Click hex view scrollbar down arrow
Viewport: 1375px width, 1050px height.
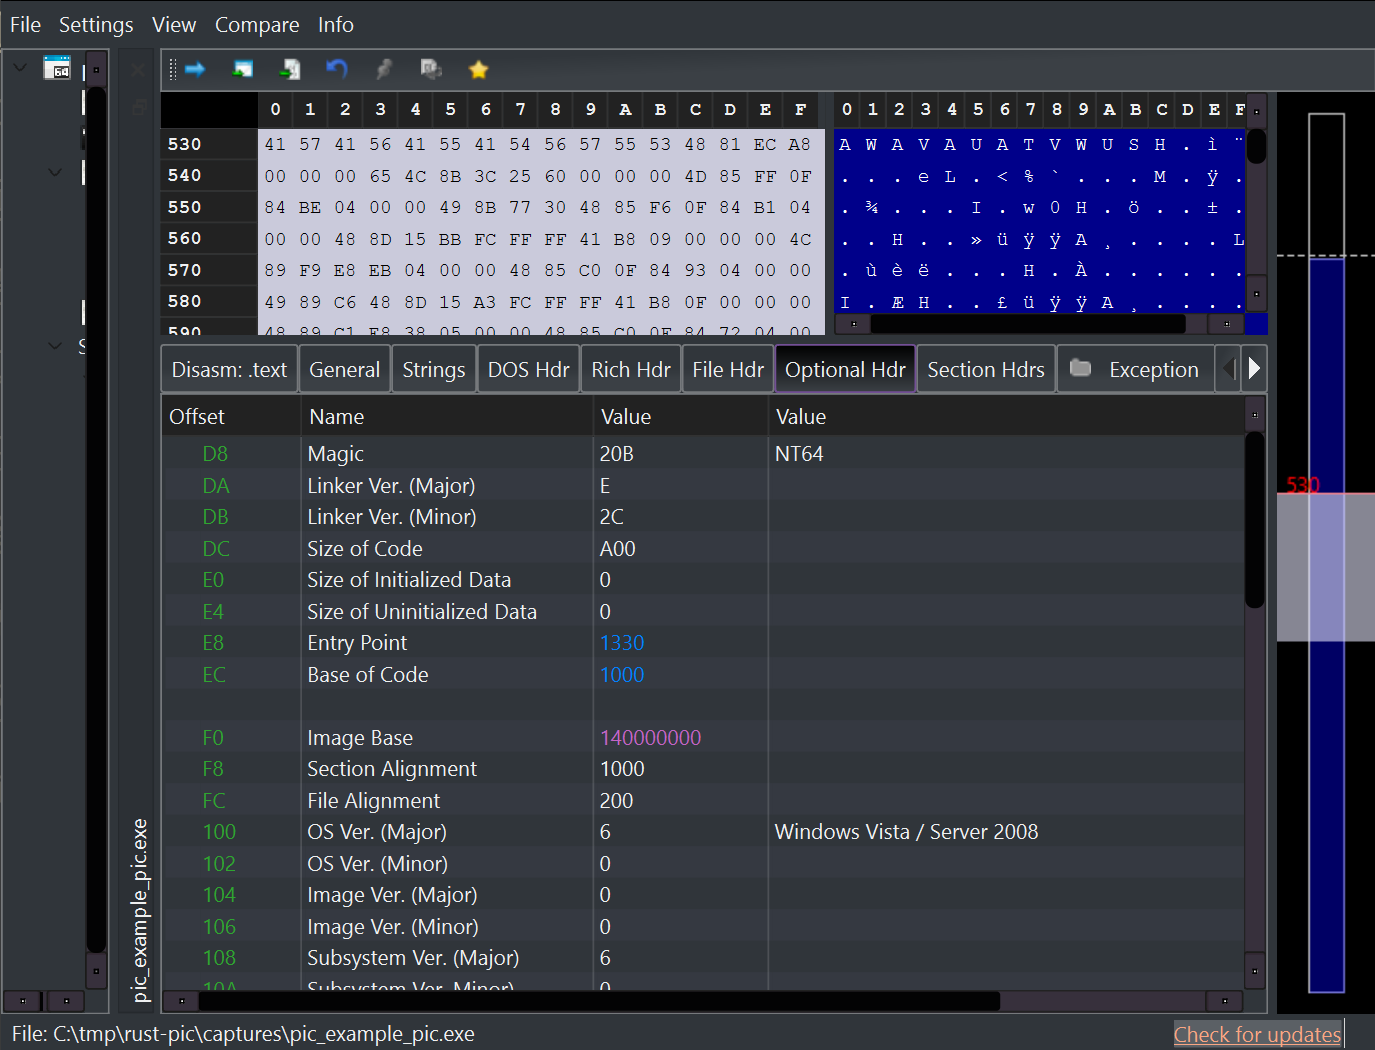click(x=1257, y=294)
